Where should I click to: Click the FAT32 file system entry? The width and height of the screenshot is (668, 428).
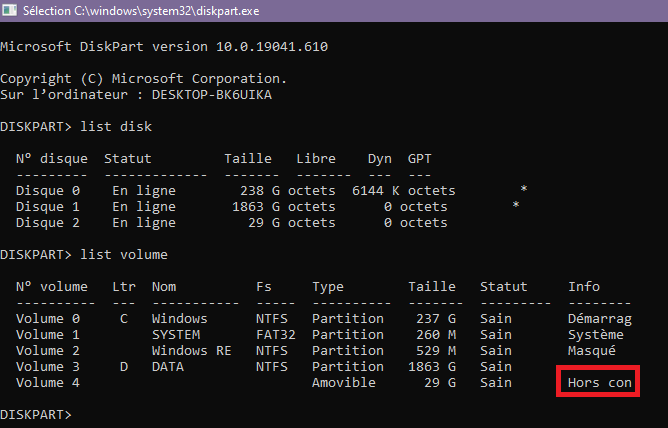tap(276, 335)
